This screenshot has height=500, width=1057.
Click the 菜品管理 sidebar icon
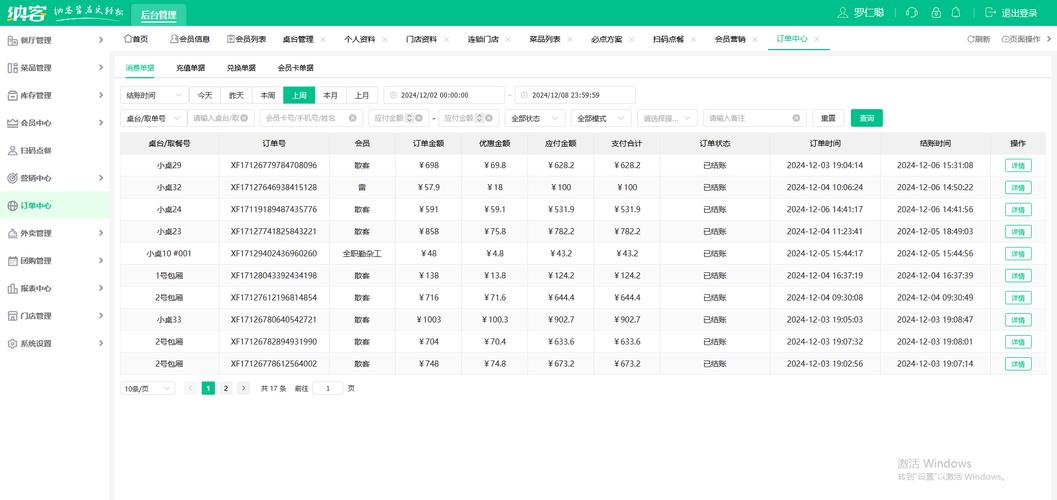pyautogui.click(x=12, y=68)
